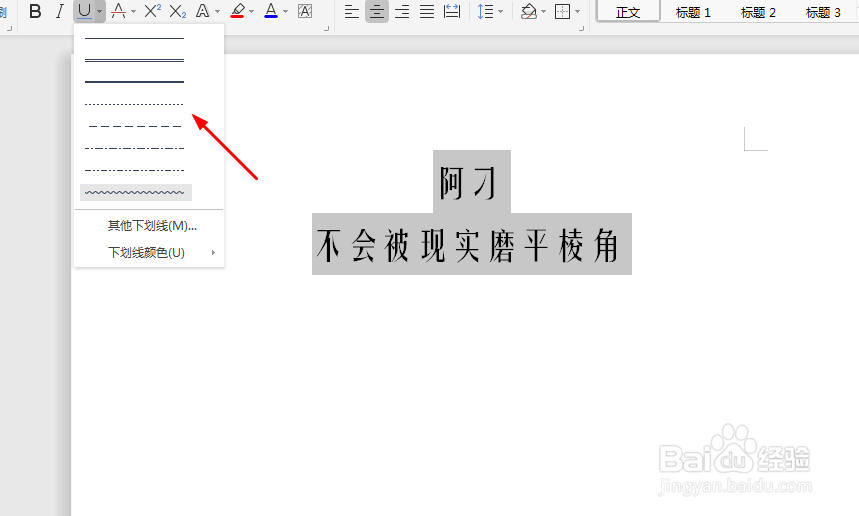
Task: Open paragraph dialog launcher
Action: 581,28
